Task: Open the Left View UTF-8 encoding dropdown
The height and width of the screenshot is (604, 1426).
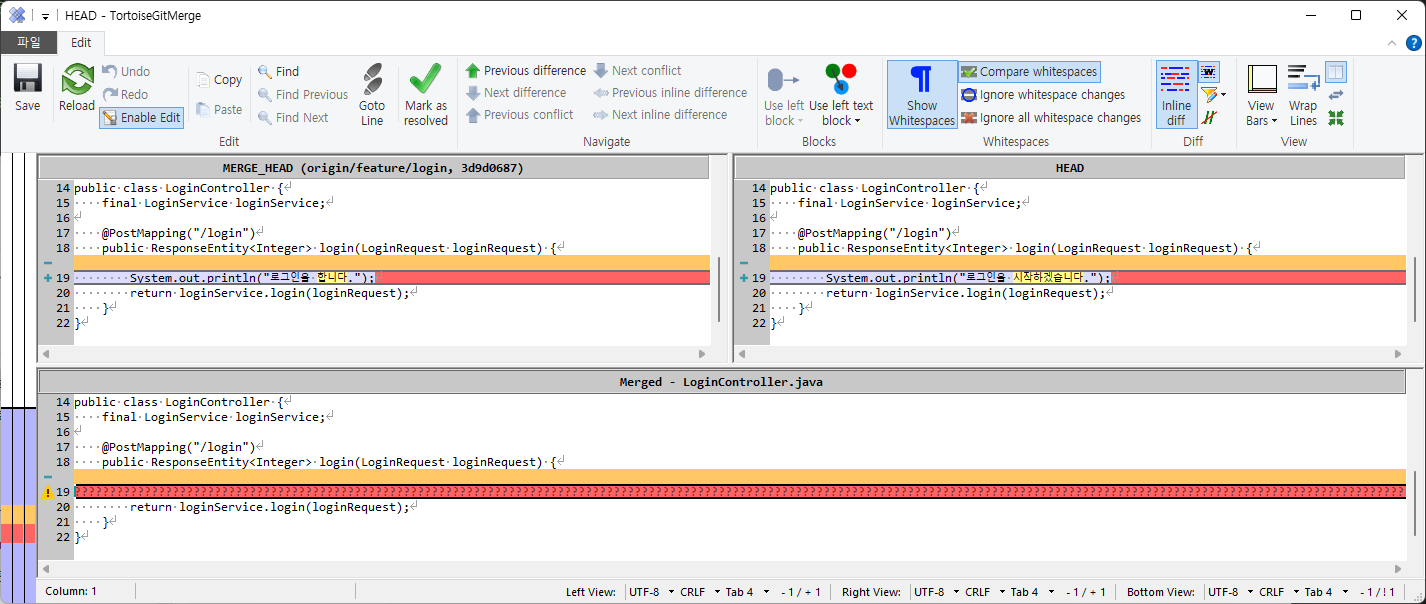Action: [651, 592]
